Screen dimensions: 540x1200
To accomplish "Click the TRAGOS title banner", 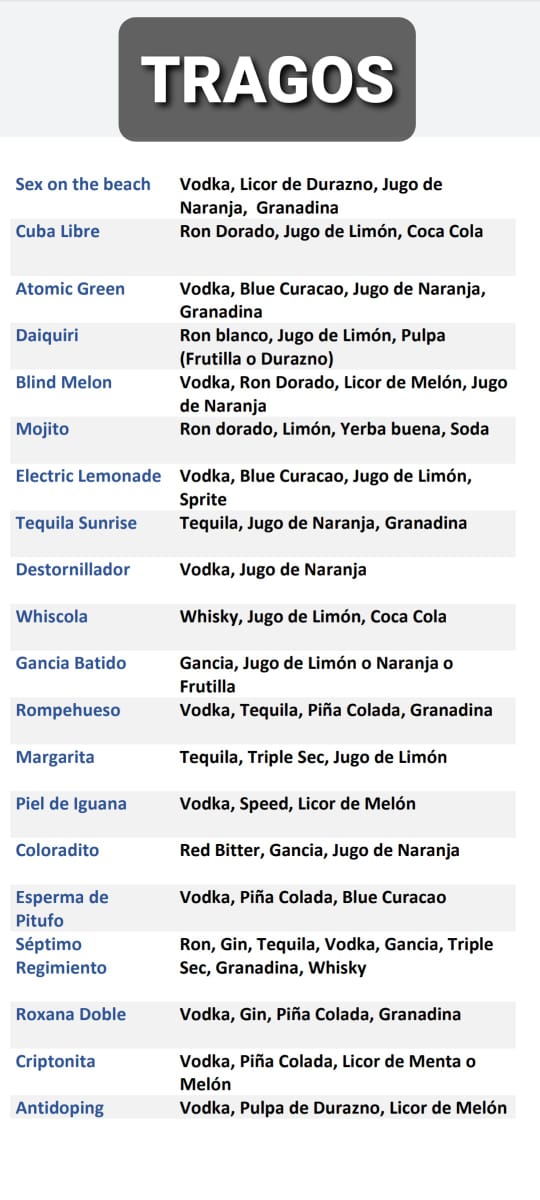I will (x=267, y=79).
